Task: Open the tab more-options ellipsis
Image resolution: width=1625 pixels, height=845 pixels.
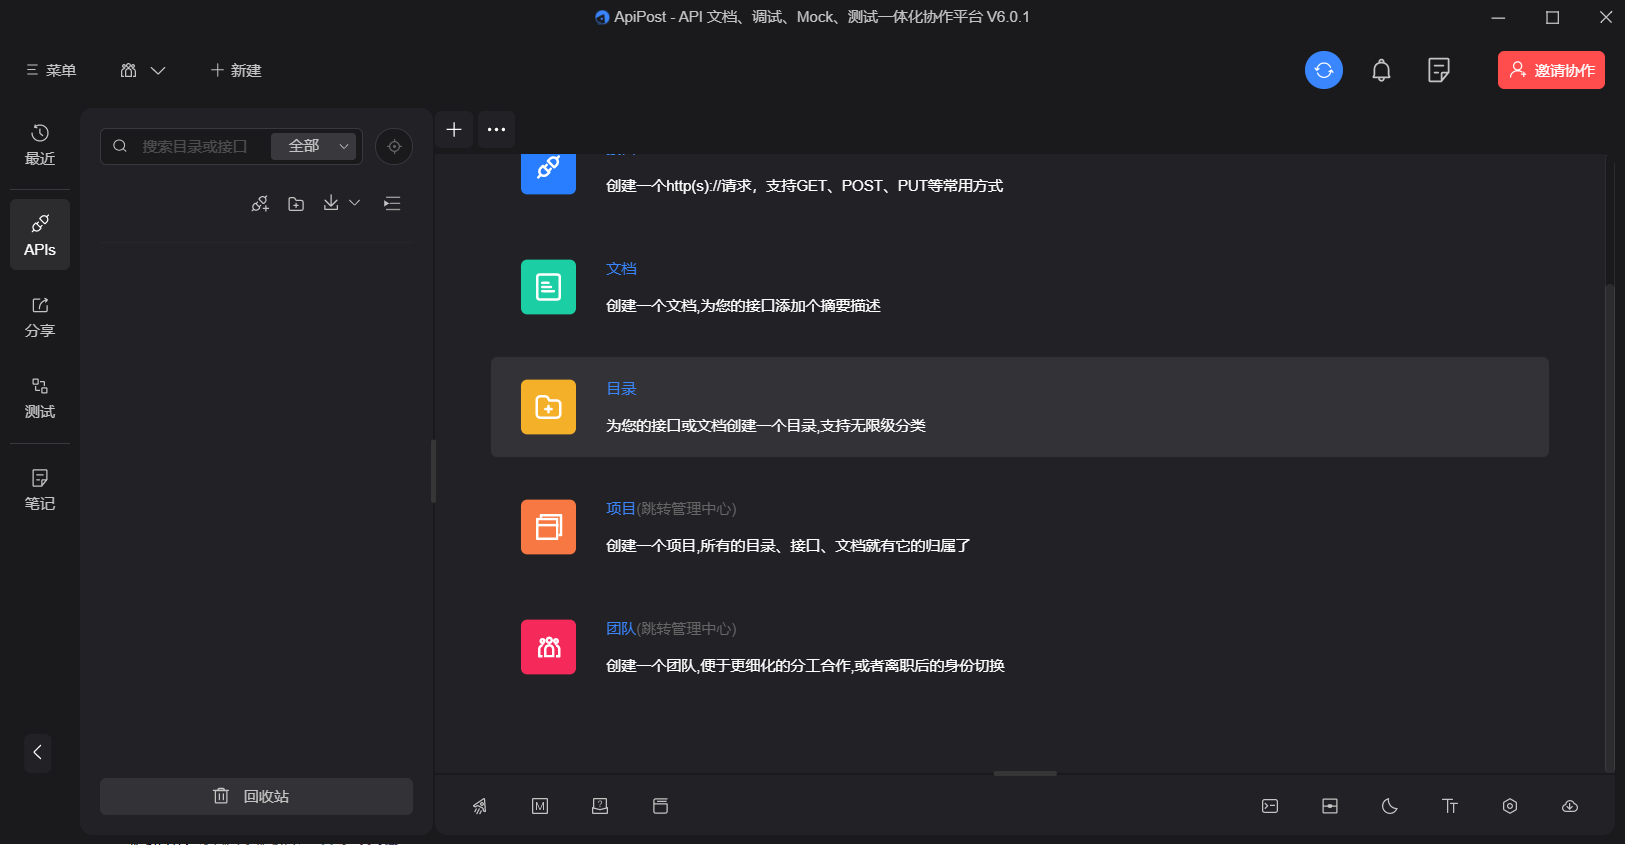Action: [x=496, y=129]
